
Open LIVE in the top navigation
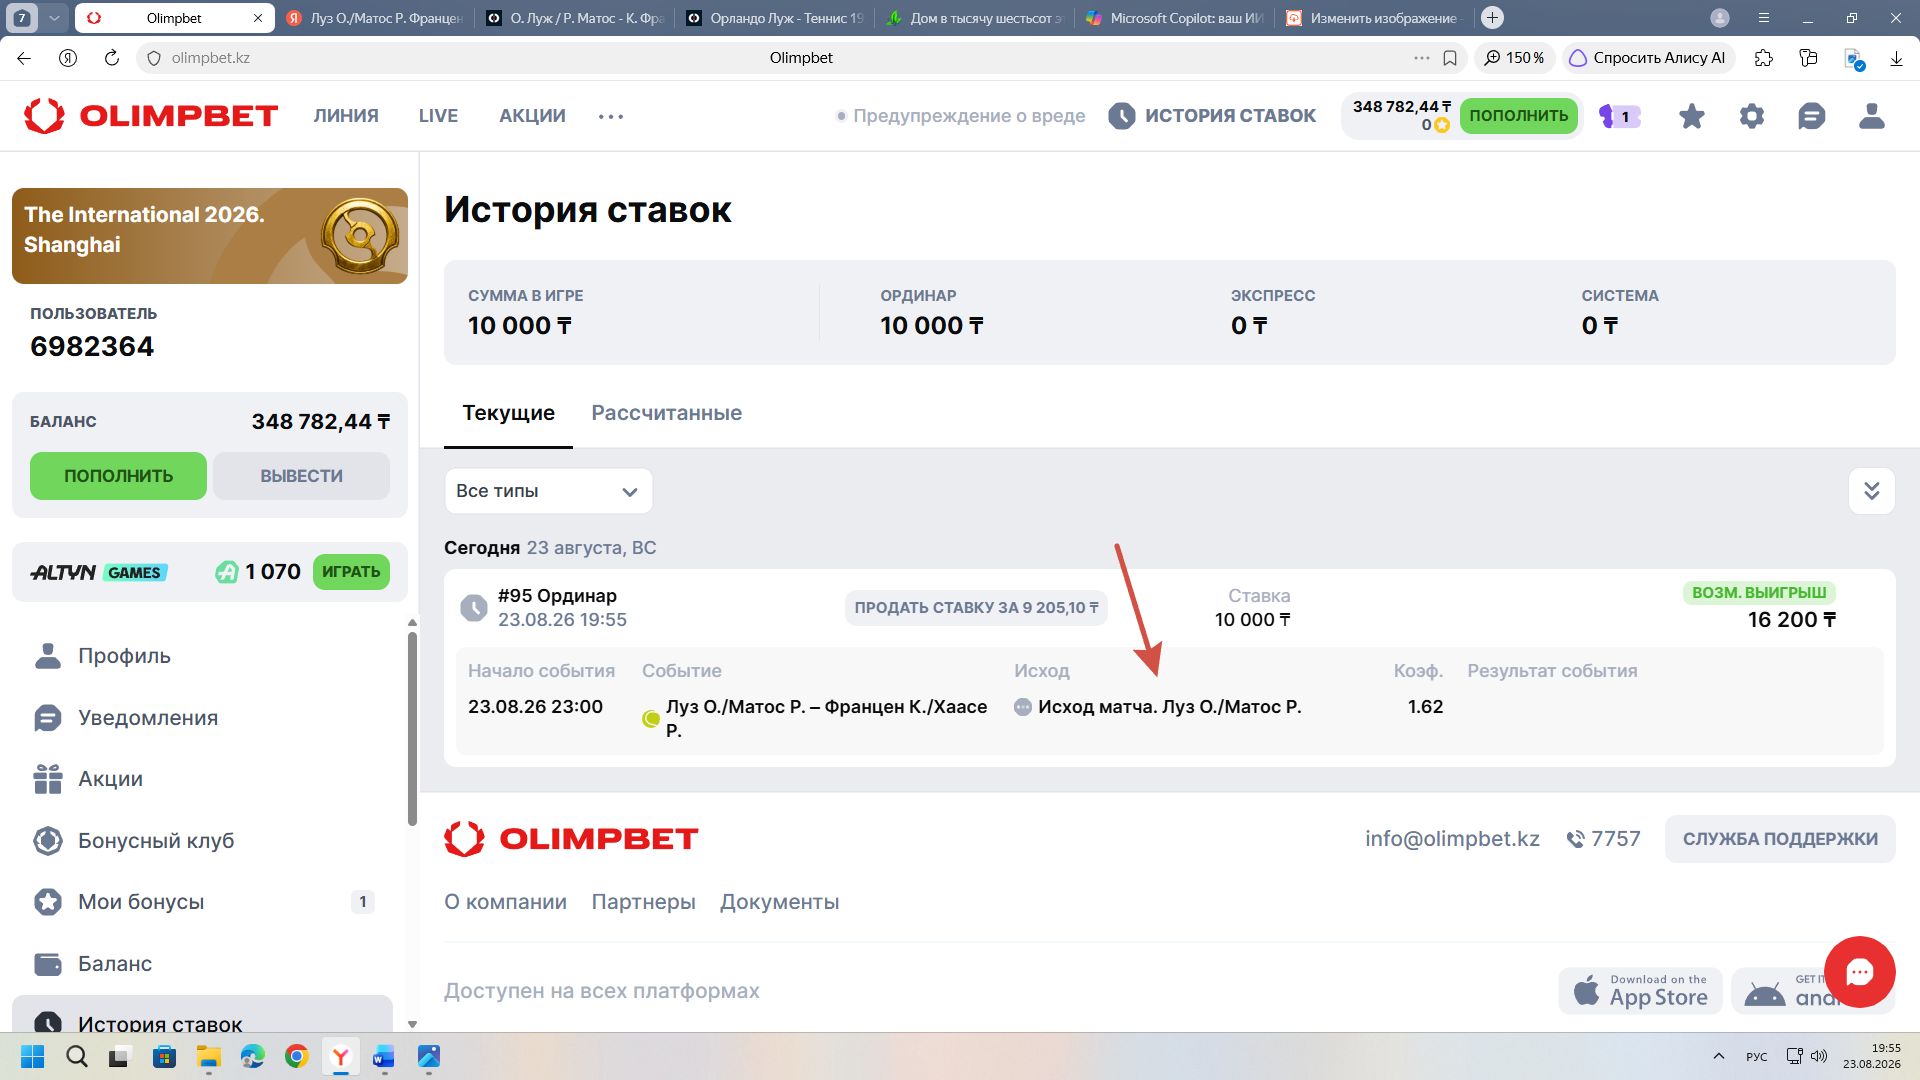point(438,116)
